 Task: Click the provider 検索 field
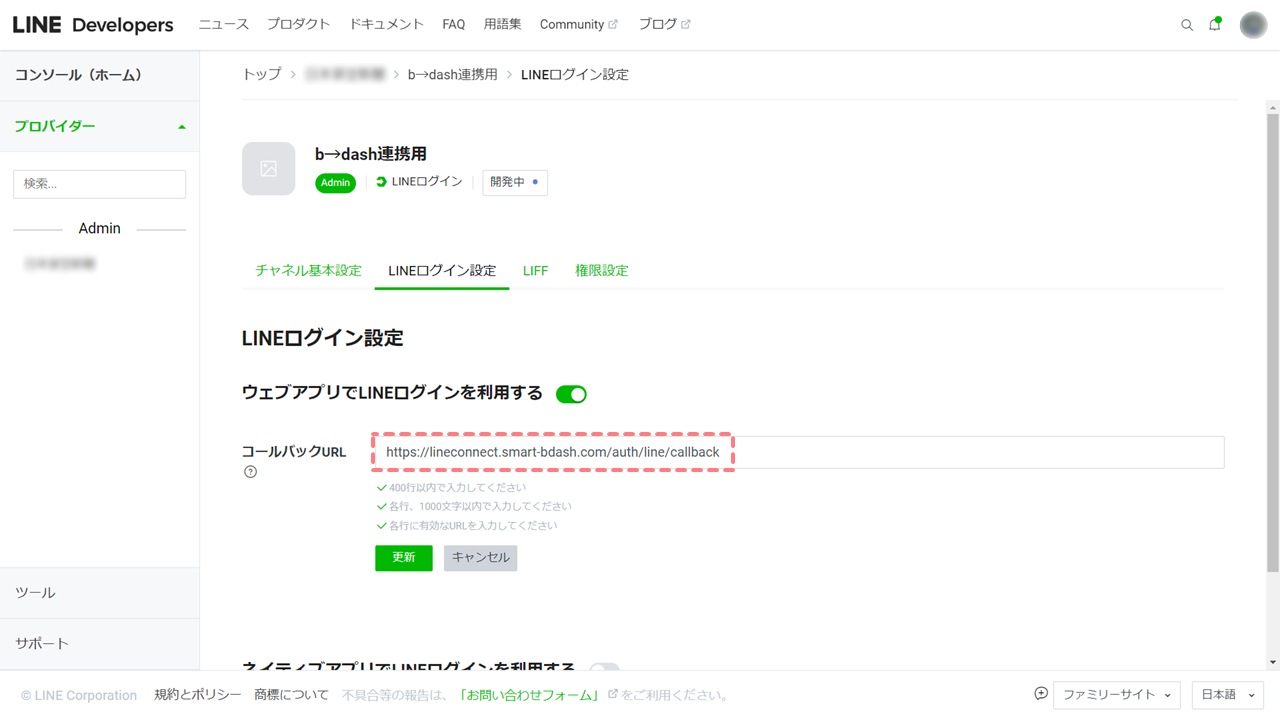click(x=99, y=184)
